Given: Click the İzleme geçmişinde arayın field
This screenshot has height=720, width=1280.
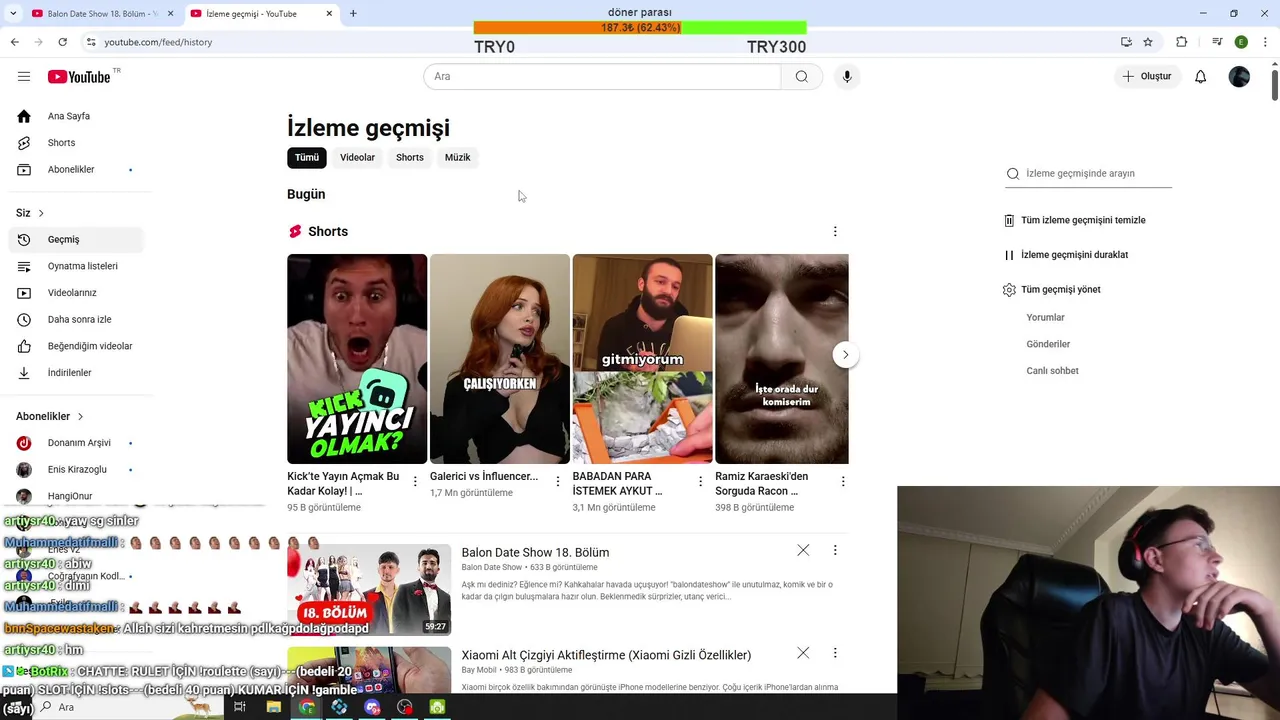Looking at the screenshot, I should click(1088, 174).
